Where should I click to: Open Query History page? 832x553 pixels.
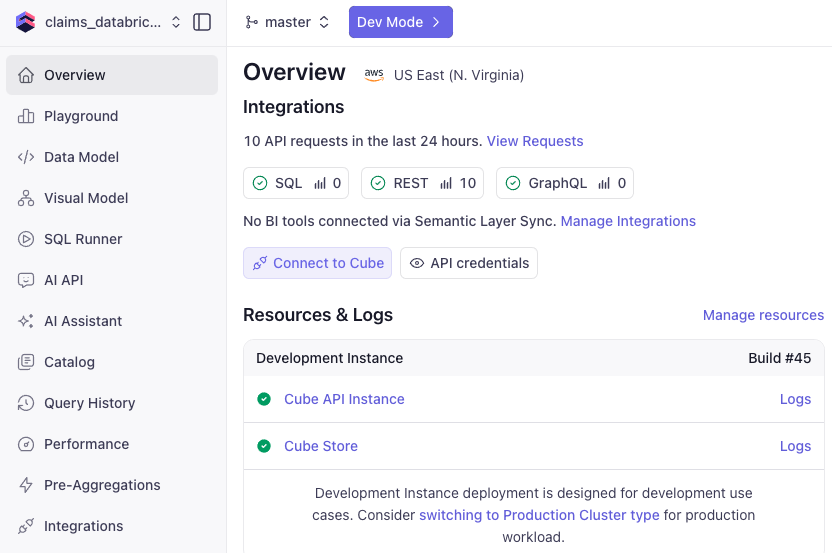click(112, 403)
